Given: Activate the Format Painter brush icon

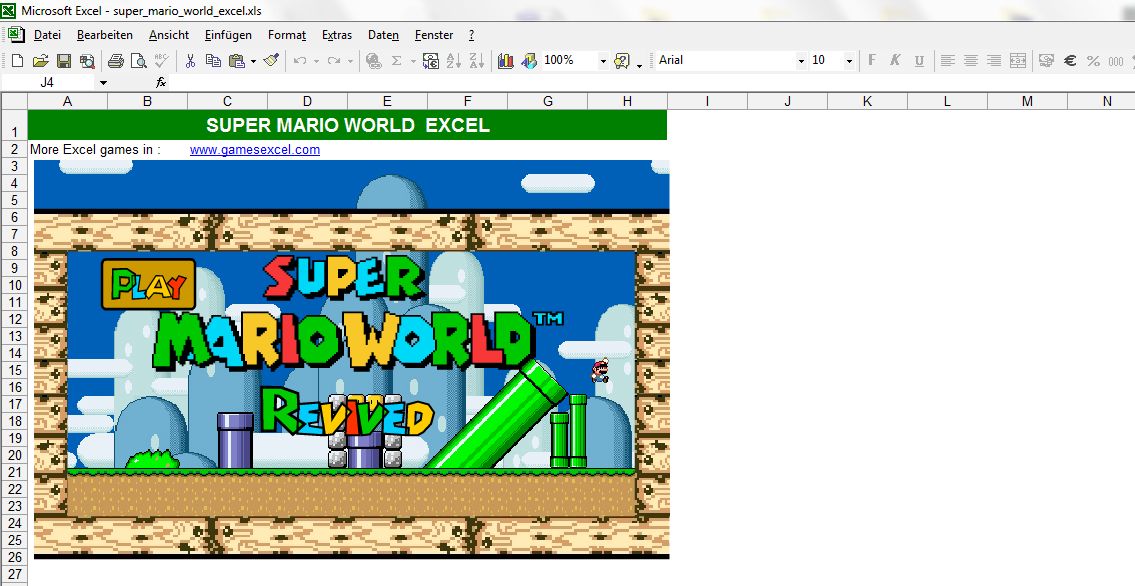Looking at the screenshot, I should [x=271, y=61].
